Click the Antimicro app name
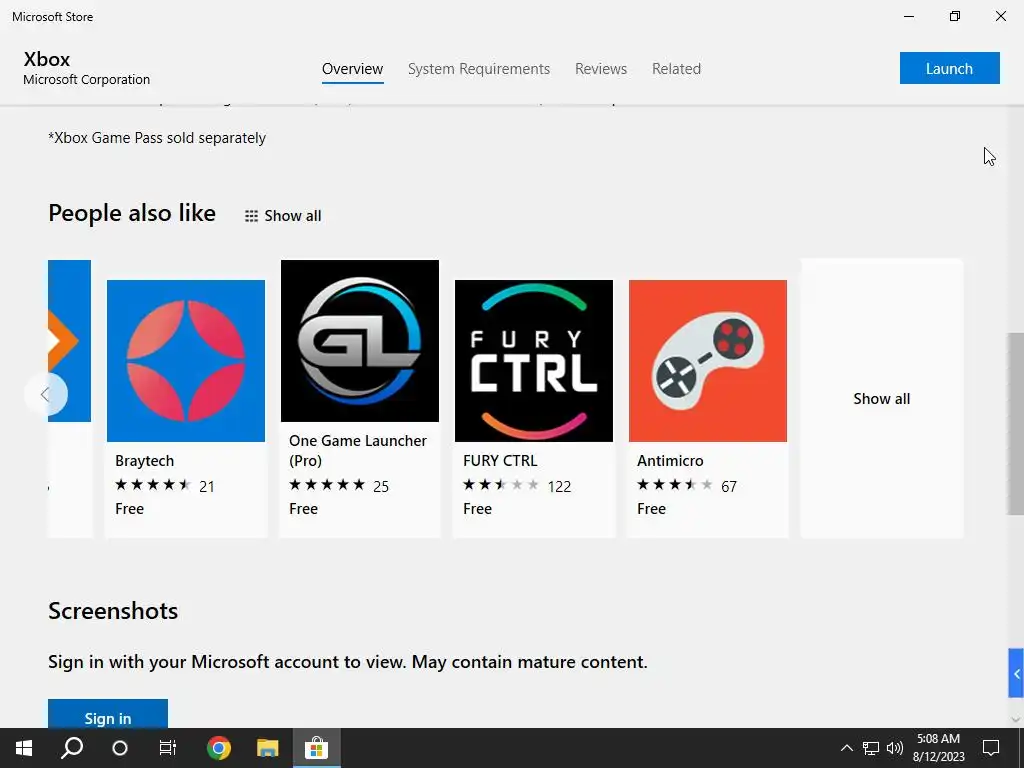The width and height of the screenshot is (1024, 768). (x=670, y=460)
